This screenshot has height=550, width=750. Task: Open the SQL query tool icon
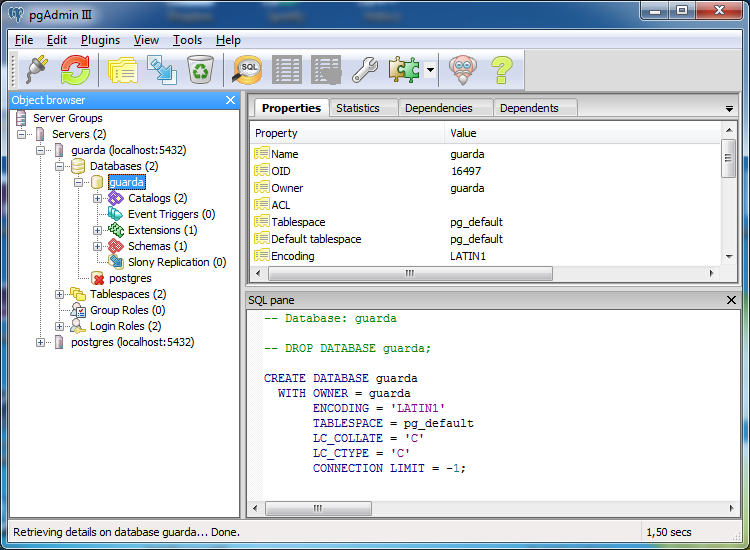pyautogui.click(x=247, y=70)
